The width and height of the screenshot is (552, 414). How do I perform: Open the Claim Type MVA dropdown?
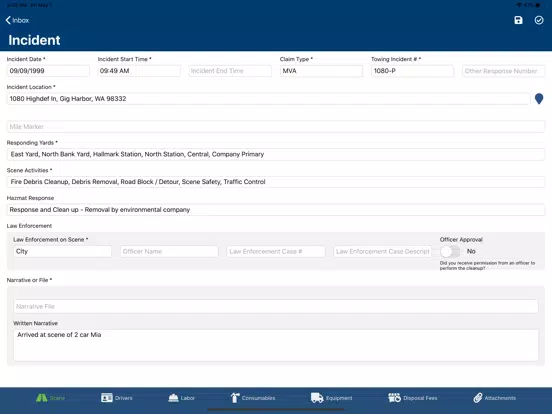pyautogui.click(x=321, y=71)
